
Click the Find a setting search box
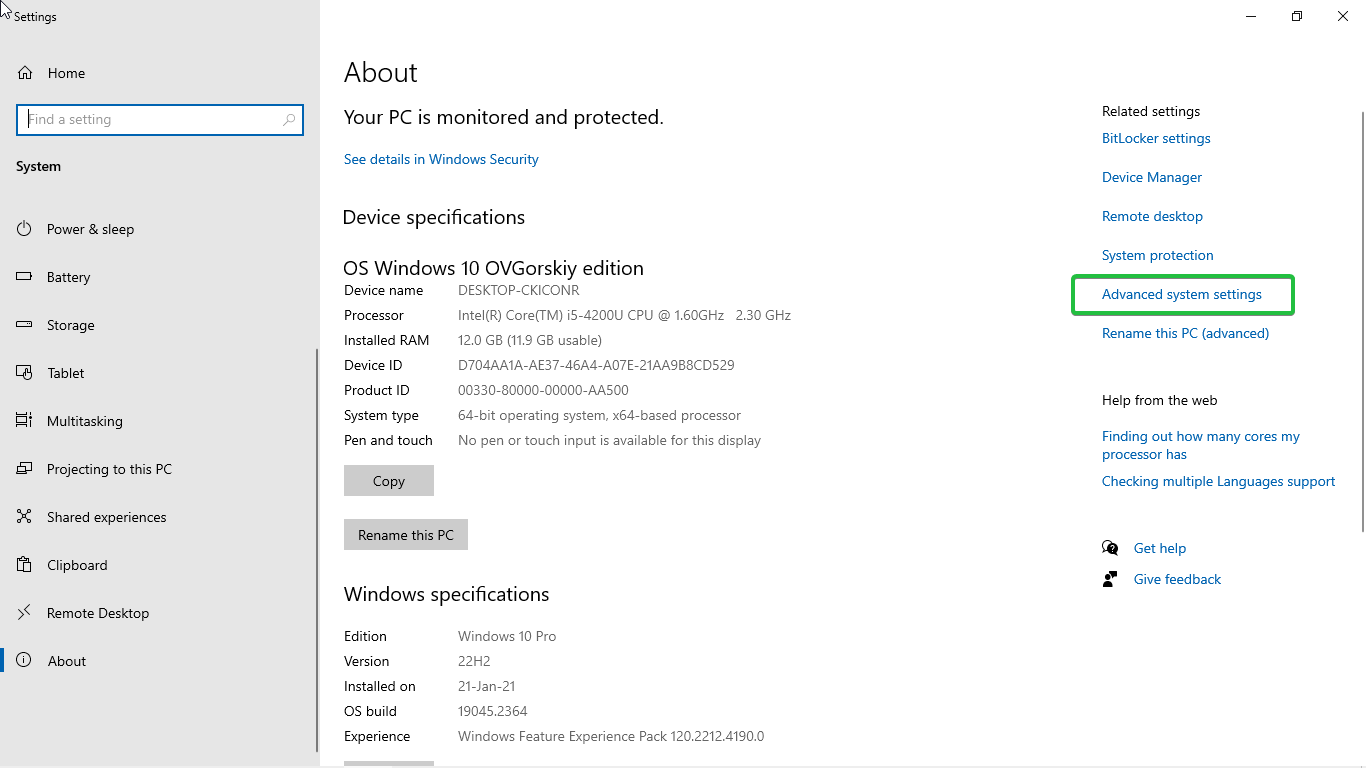160,119
